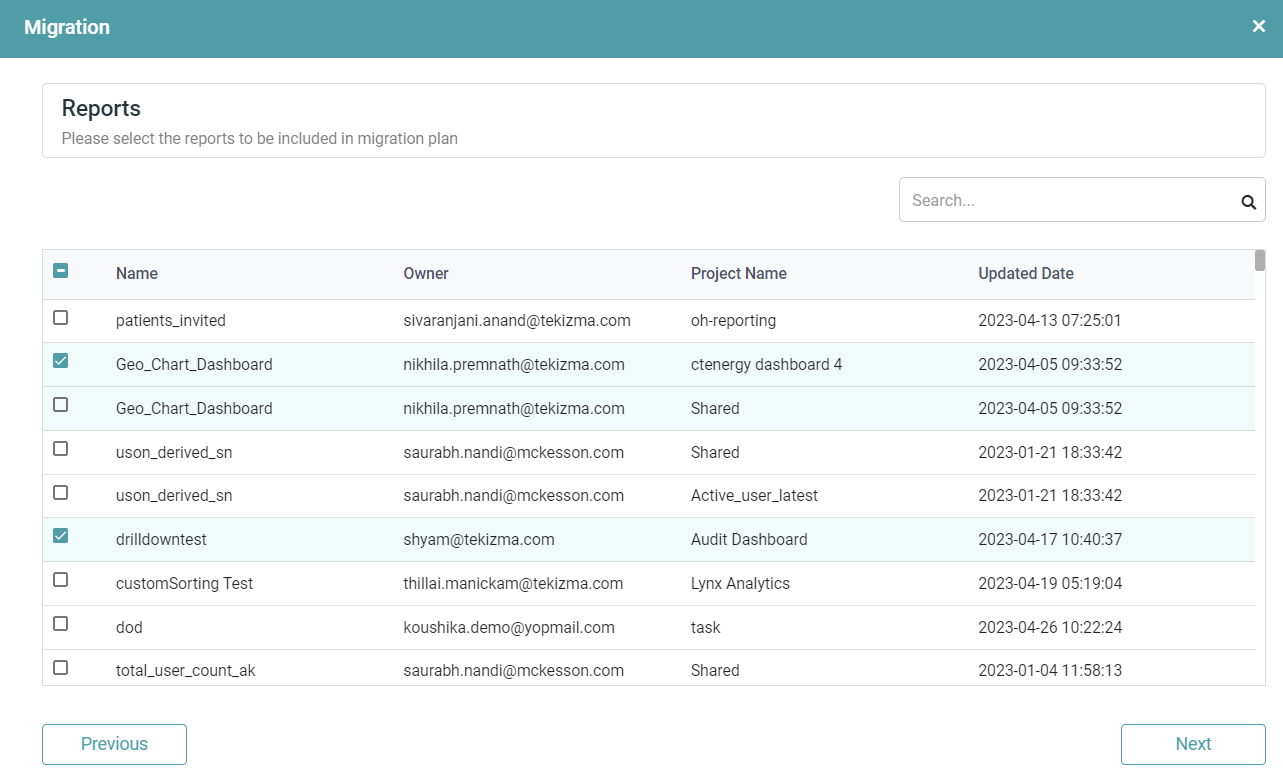This screenshot has width=1283, height=772.
Task: Select the total_user_count_ak report checkbox
Action: 61,668
